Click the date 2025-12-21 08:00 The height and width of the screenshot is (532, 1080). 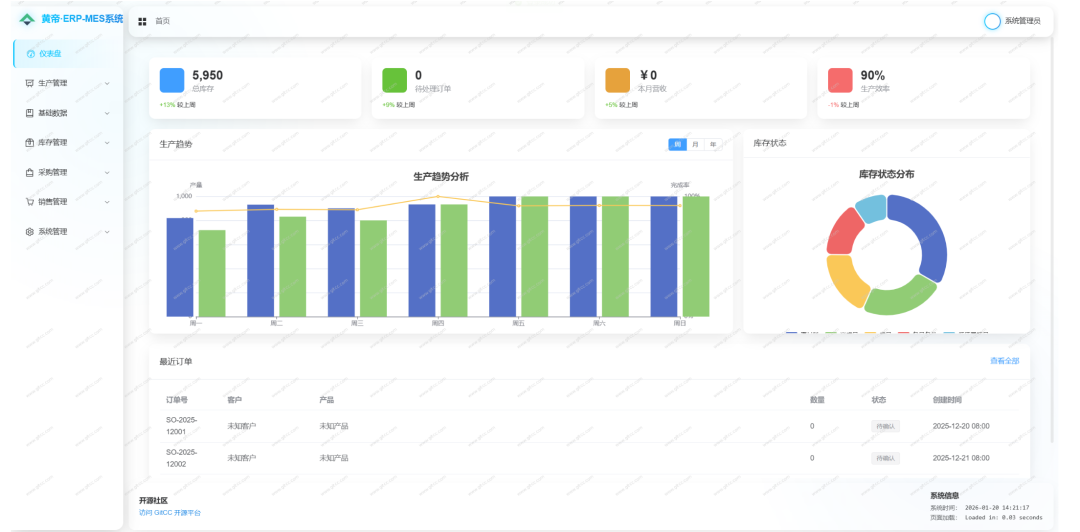coord(961,458)
